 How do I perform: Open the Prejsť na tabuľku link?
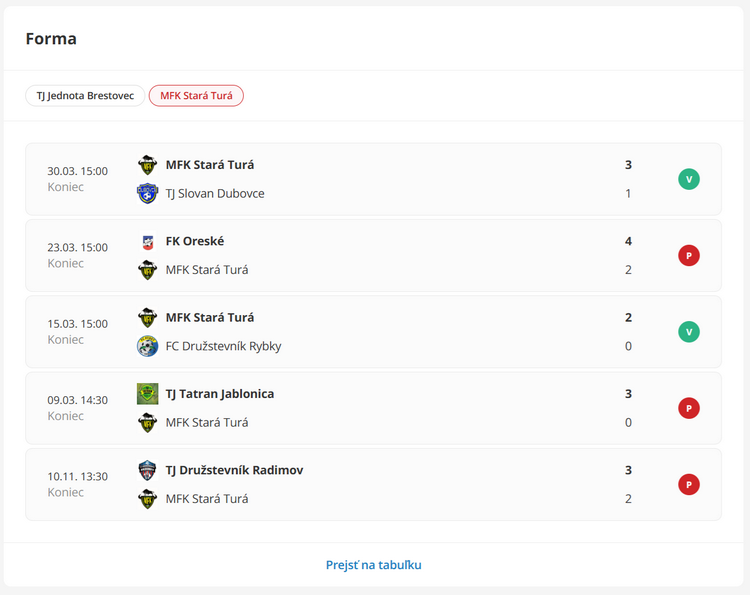pos(374,565)
